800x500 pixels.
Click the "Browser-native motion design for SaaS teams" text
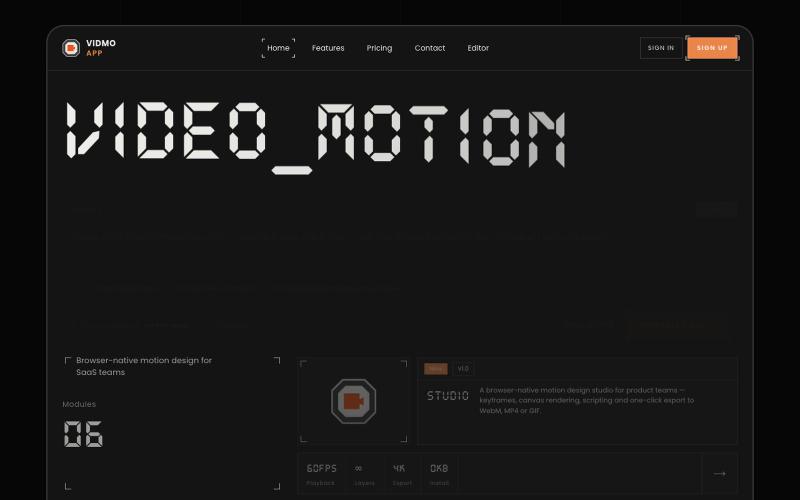point(144,366)
